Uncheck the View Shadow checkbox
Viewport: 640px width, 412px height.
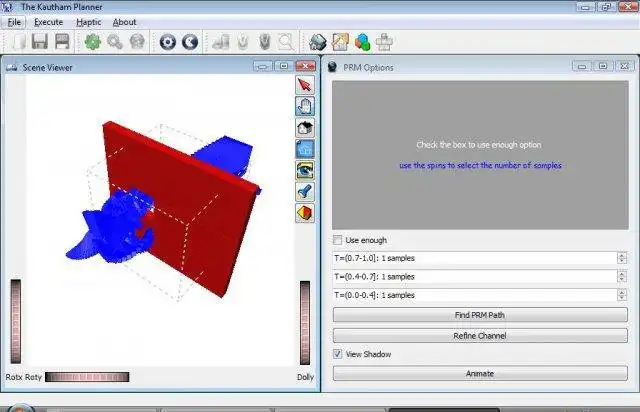click(x=338, y=354)
